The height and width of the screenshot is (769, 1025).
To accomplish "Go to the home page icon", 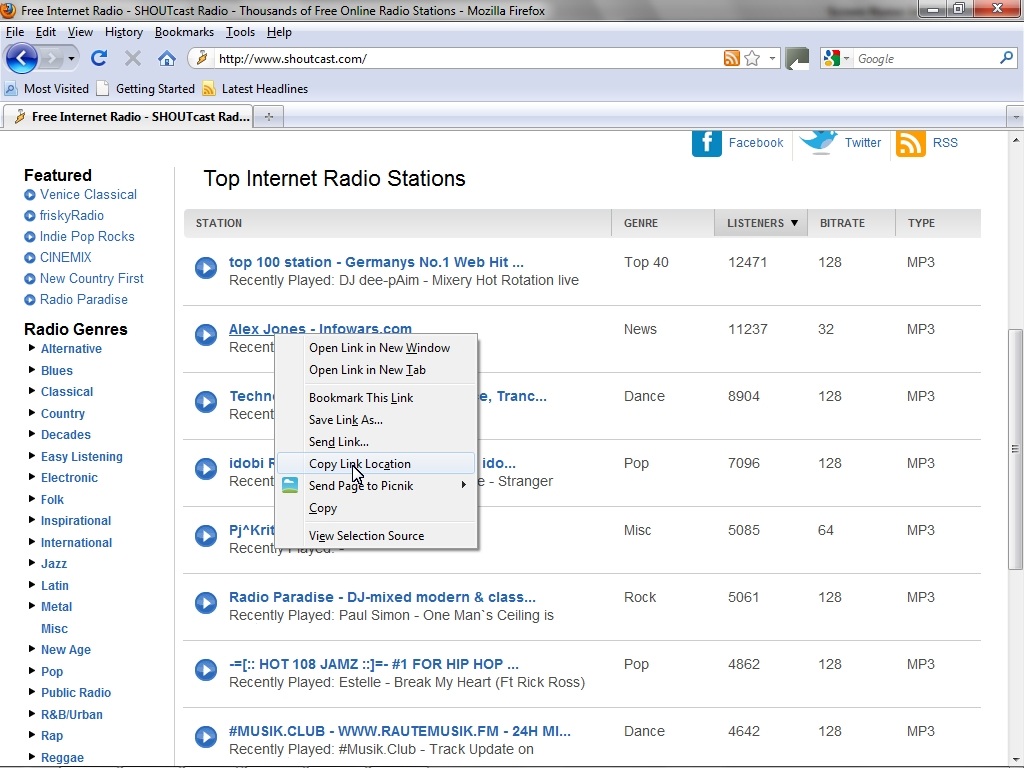I will point(167,58).
